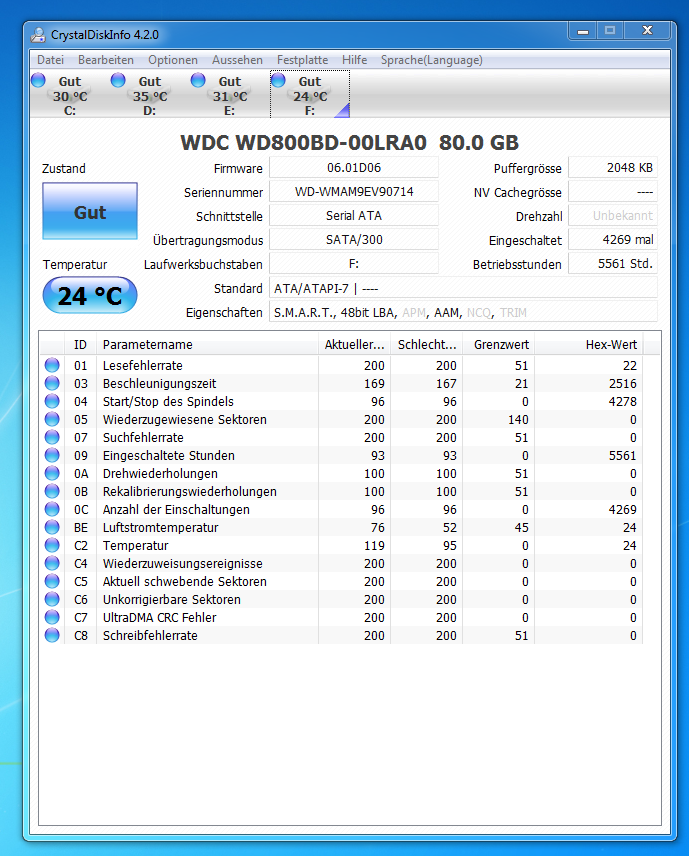The width and height of the screenshot is (689, 856).
Task: Open the Sprache(Language) menu
Action: coord(432,60)
